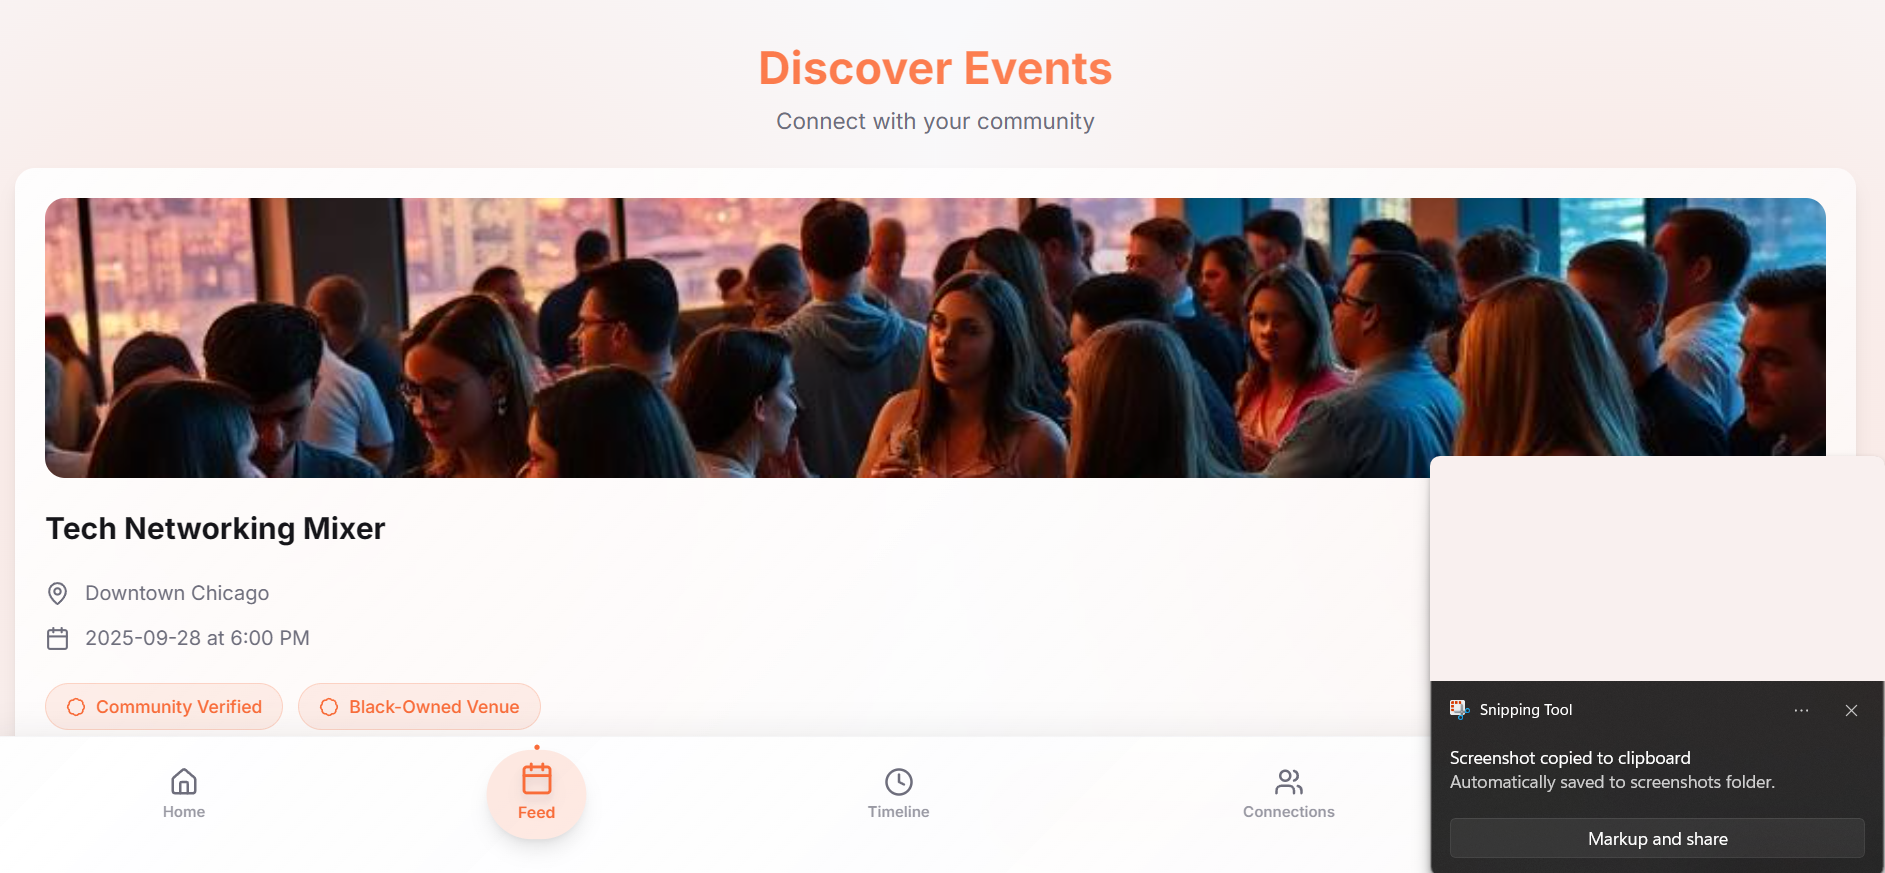Click the Downtown Chicago location text

pos(177,593)
